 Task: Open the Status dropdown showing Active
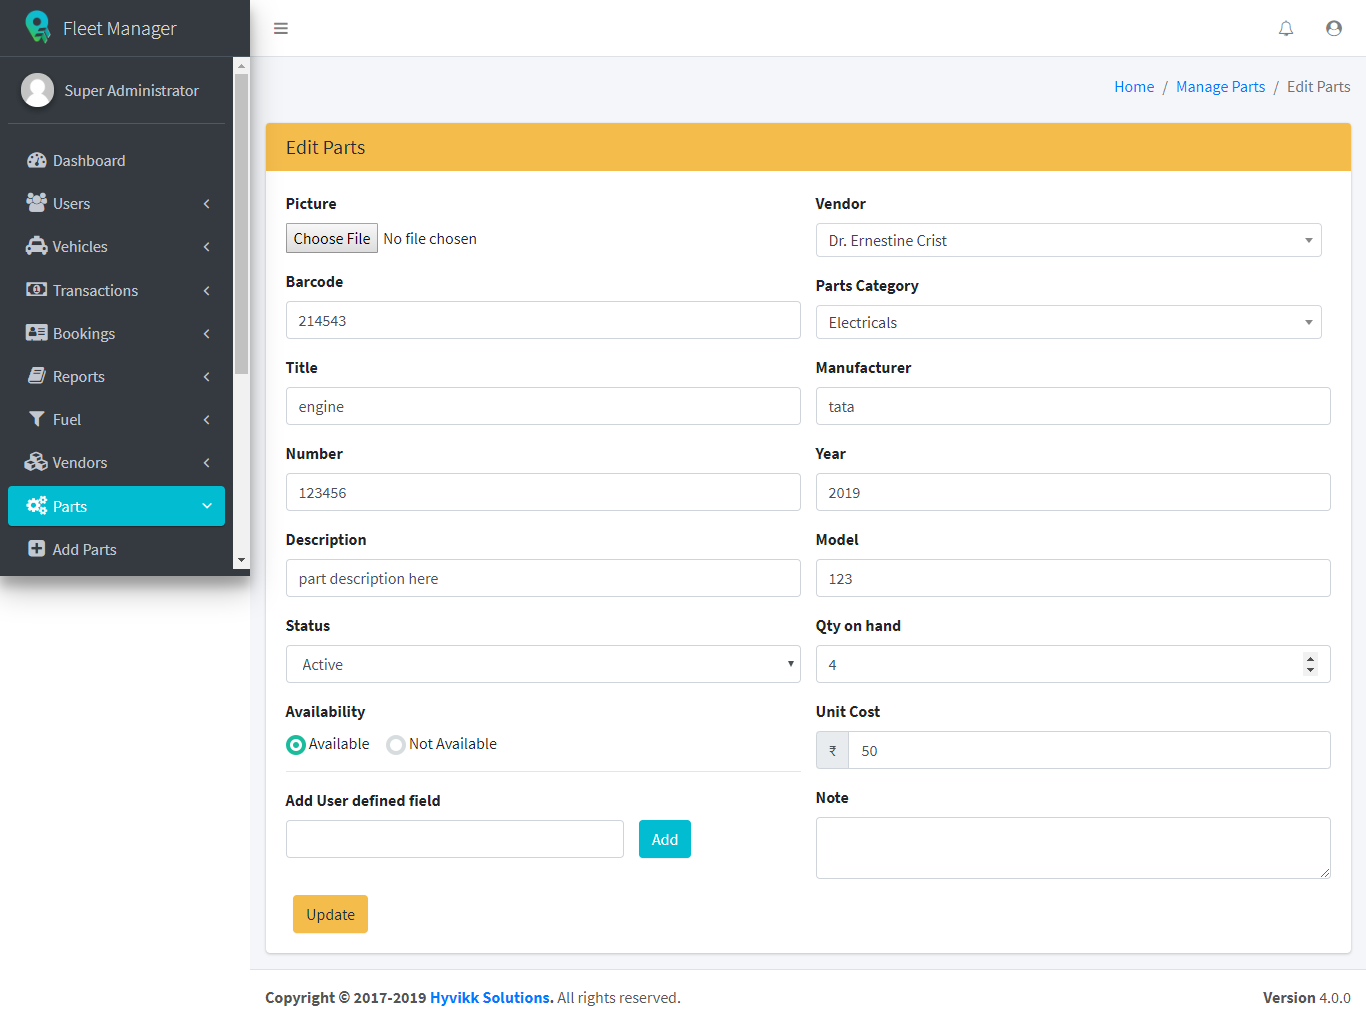click(543, 664)
